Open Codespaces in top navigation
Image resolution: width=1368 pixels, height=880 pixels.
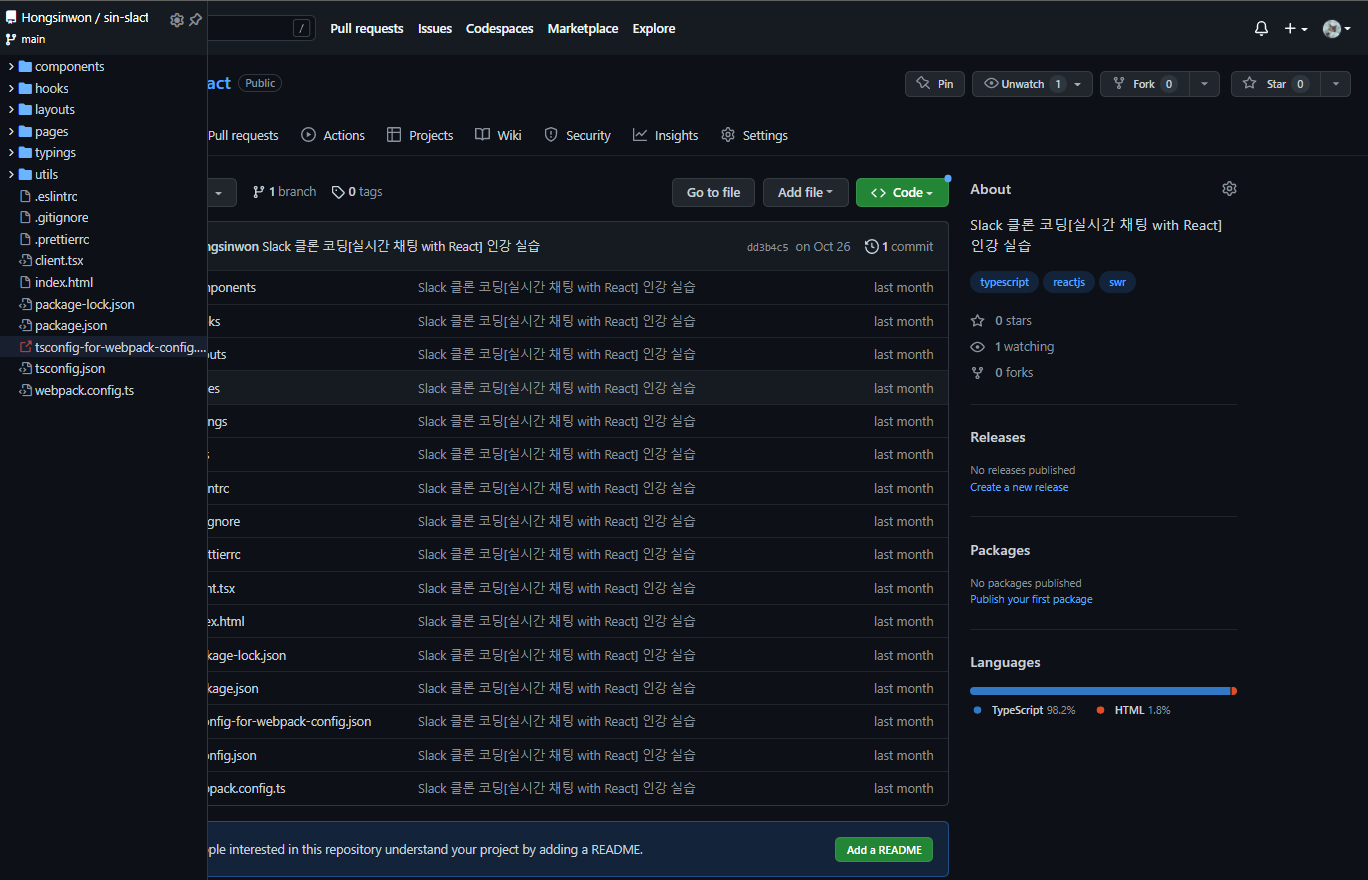pyautogui.click(x=500, y=29)
